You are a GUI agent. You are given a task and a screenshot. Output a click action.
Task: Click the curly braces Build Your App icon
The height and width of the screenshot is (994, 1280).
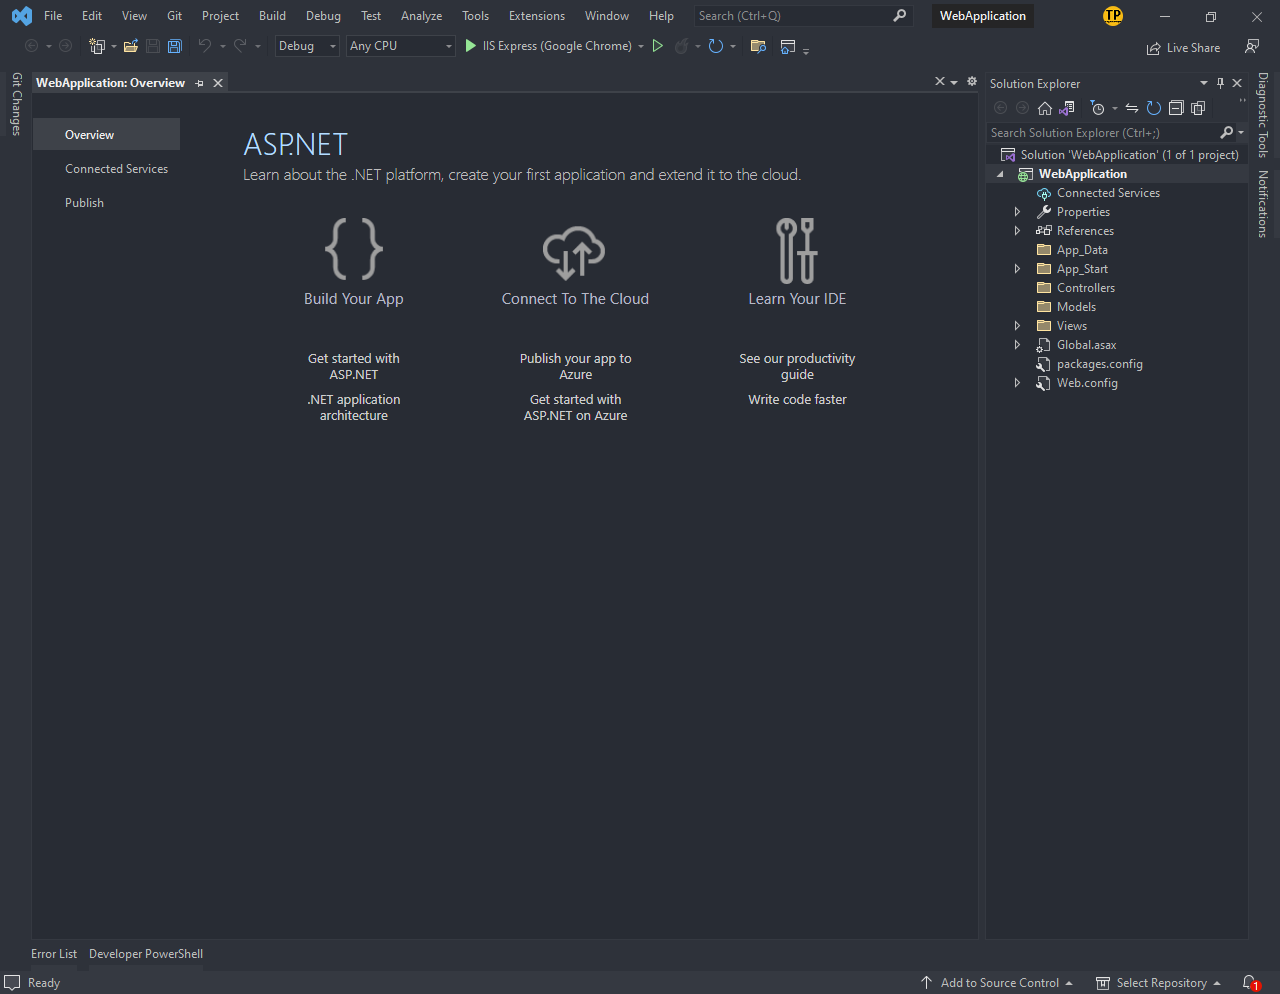click(x=354, y=249)
